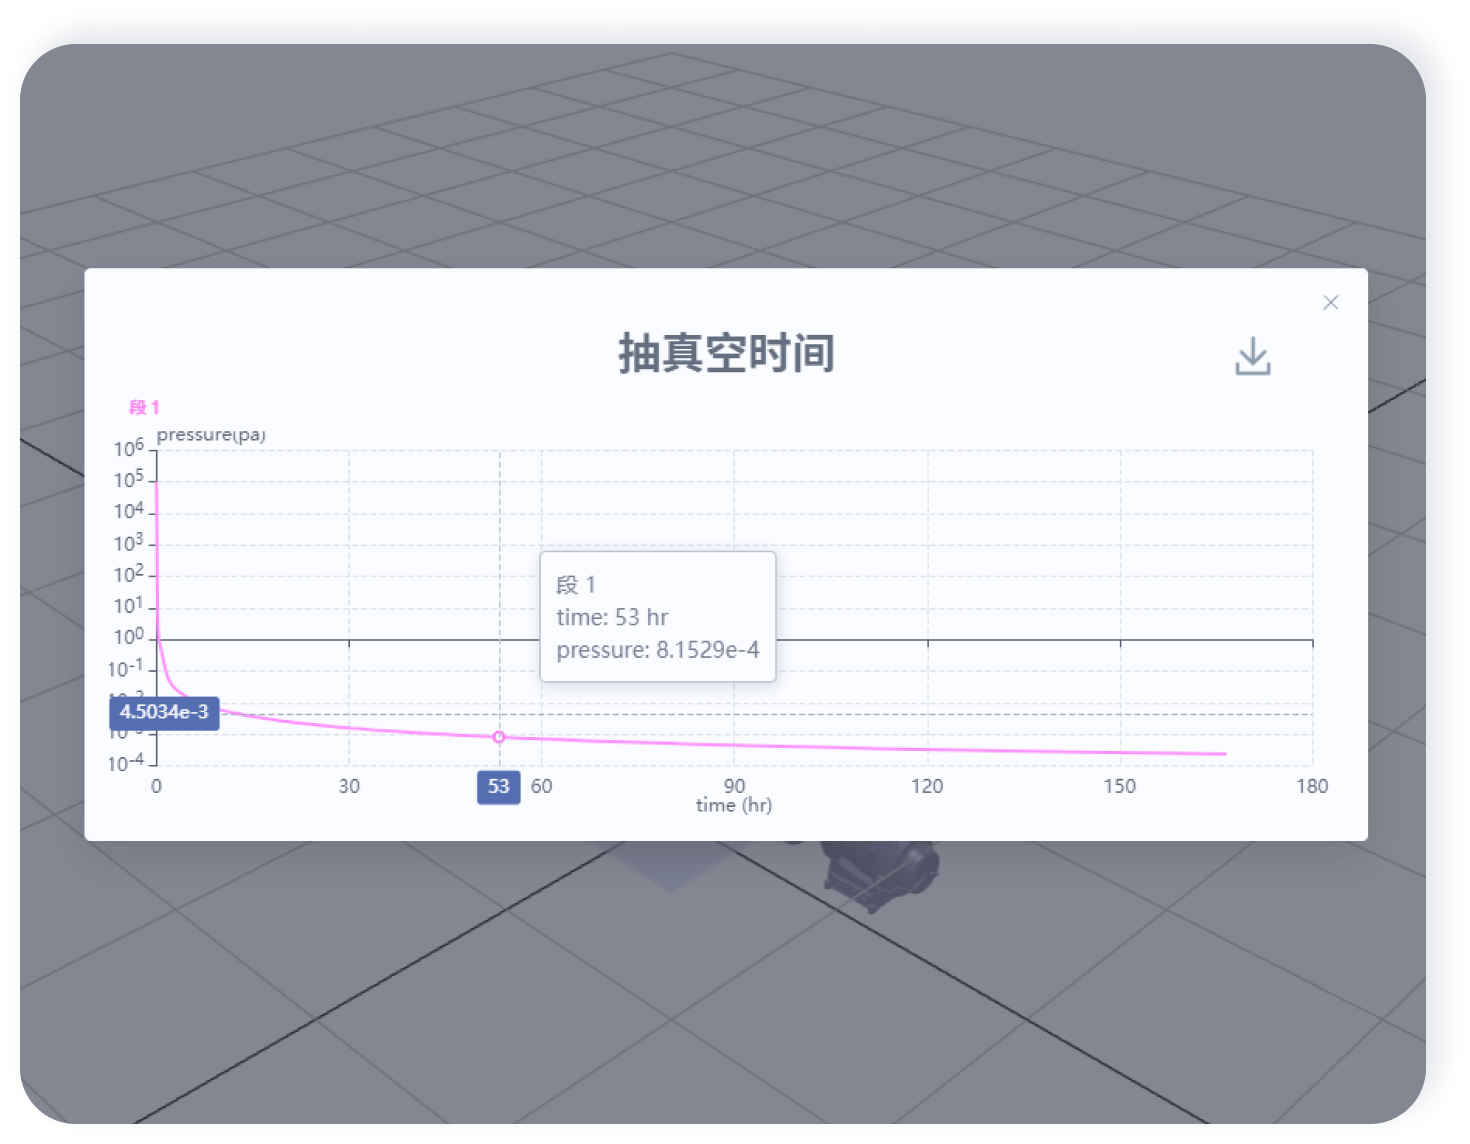This screenshot has height=1144, width=1470.
Task: Click the 'time: 53 hr' tooltip line
Action: [x=612, y=617]
